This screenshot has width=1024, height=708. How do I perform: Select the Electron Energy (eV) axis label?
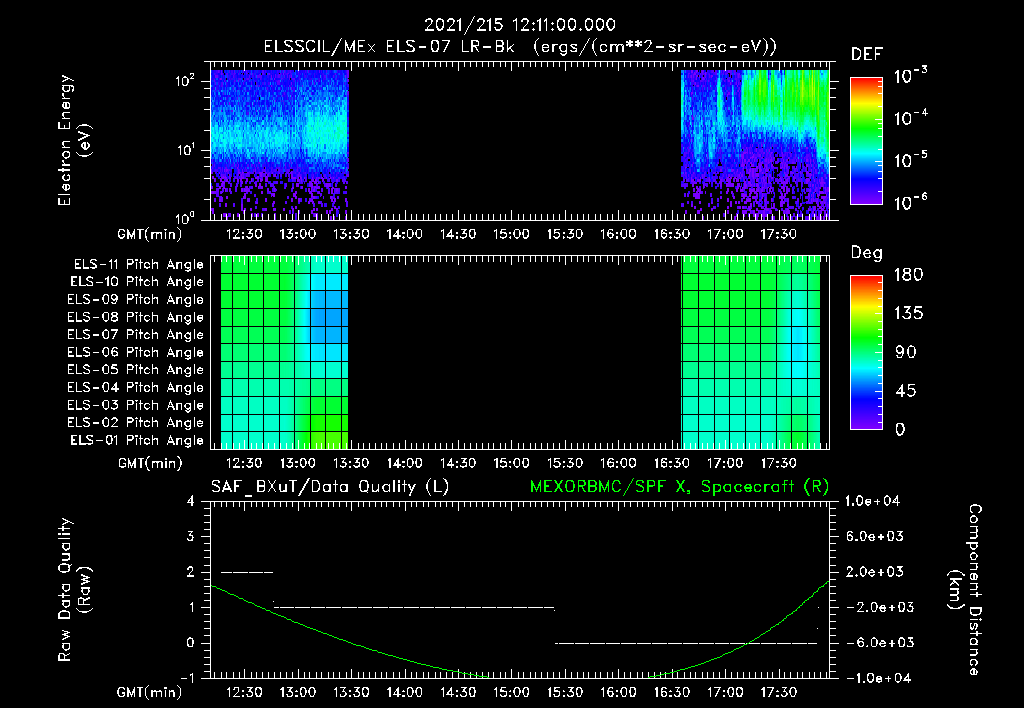74,140
